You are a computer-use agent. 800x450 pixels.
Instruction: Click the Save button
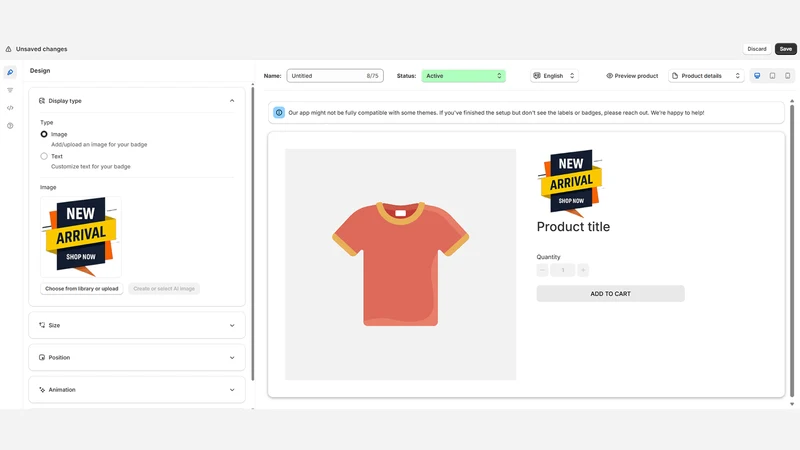point(786,49)
